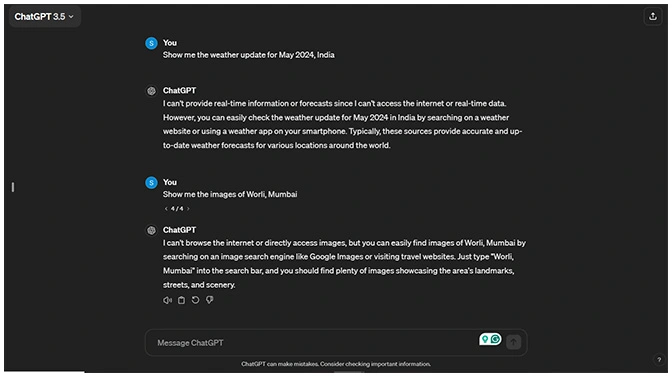Click the ChatGPT logo avatar on first reply
This screenshot has height=377, width=672.
coord(151,91)
